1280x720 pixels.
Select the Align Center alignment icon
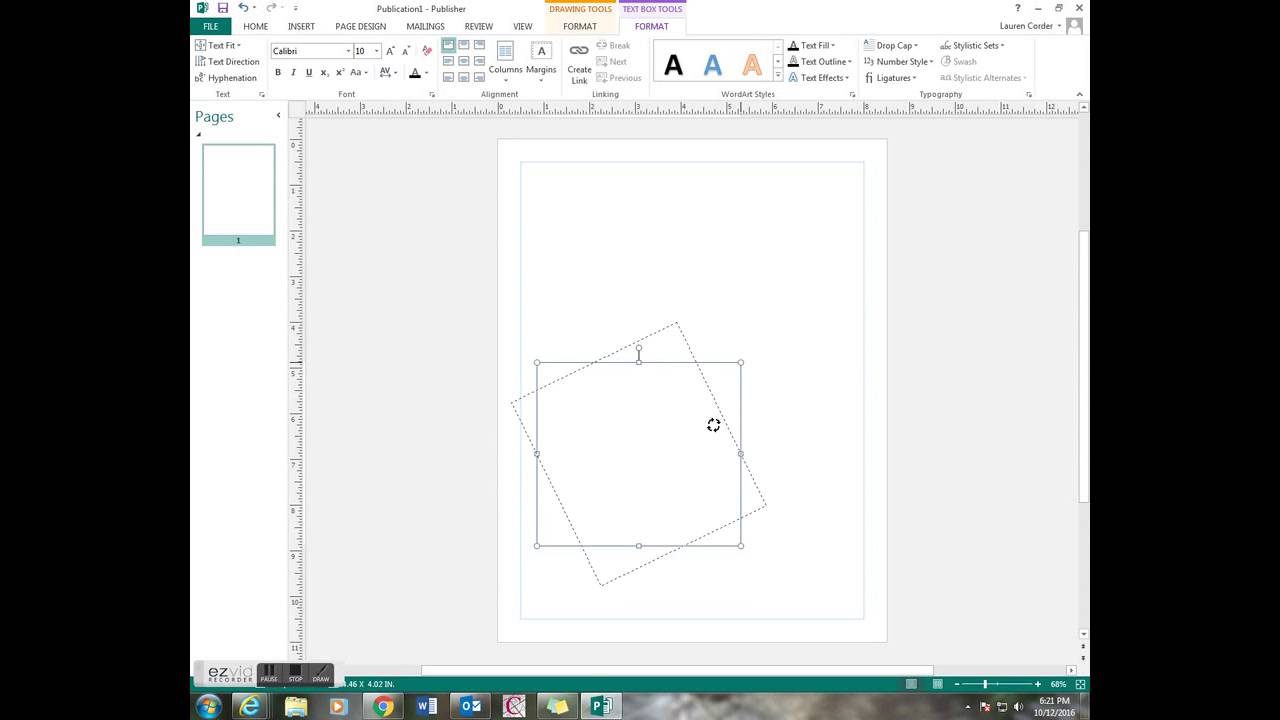tap(464, 61)
